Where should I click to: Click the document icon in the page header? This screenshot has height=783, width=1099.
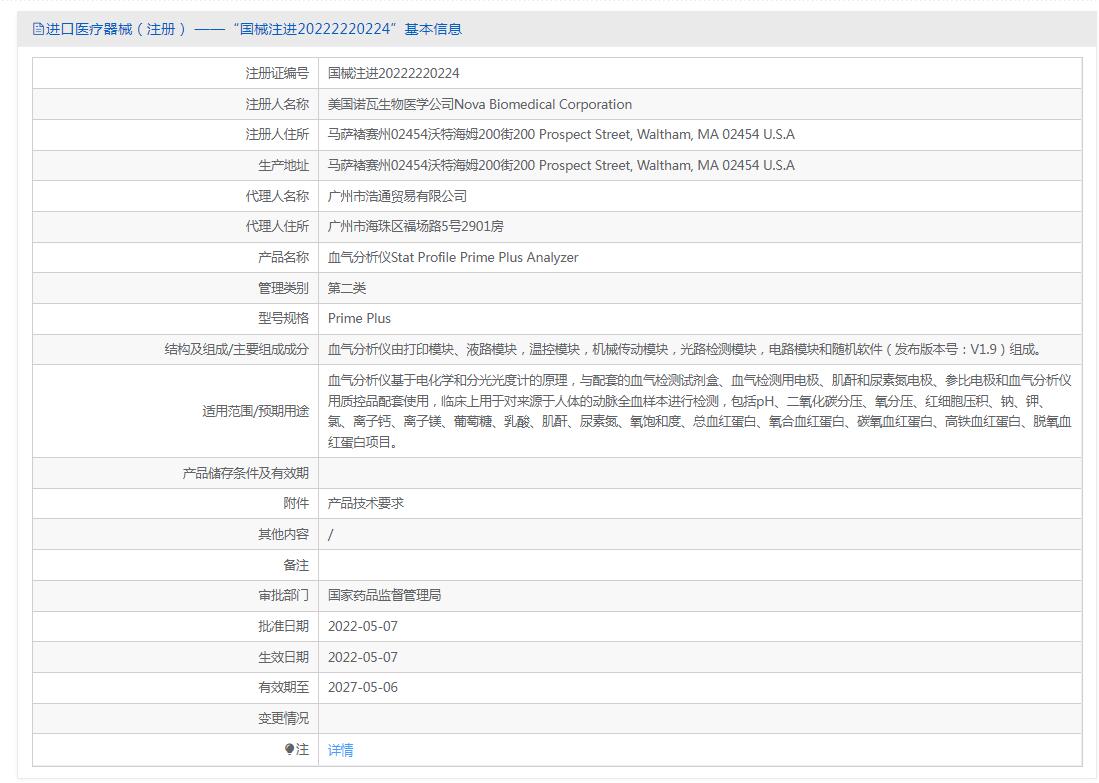(x=38, y=29)
